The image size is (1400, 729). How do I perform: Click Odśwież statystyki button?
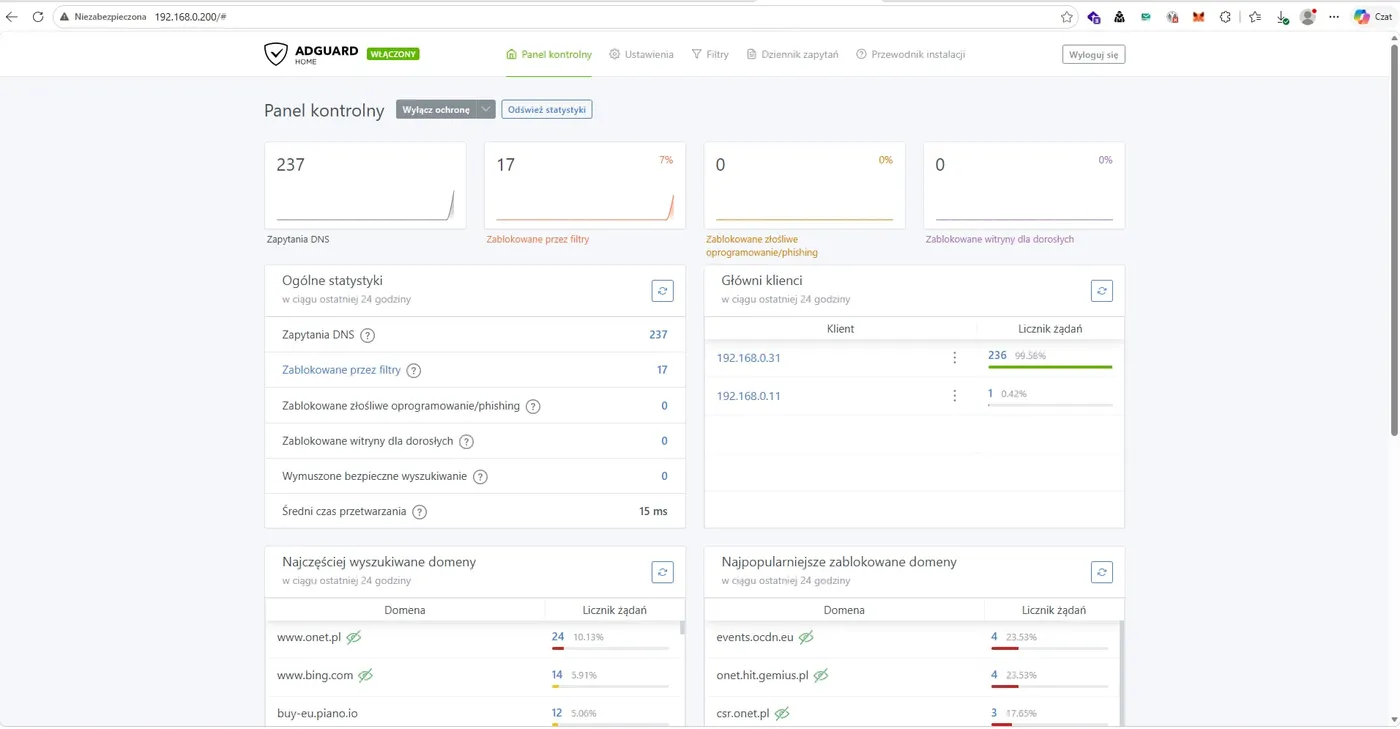pos(546,109)
